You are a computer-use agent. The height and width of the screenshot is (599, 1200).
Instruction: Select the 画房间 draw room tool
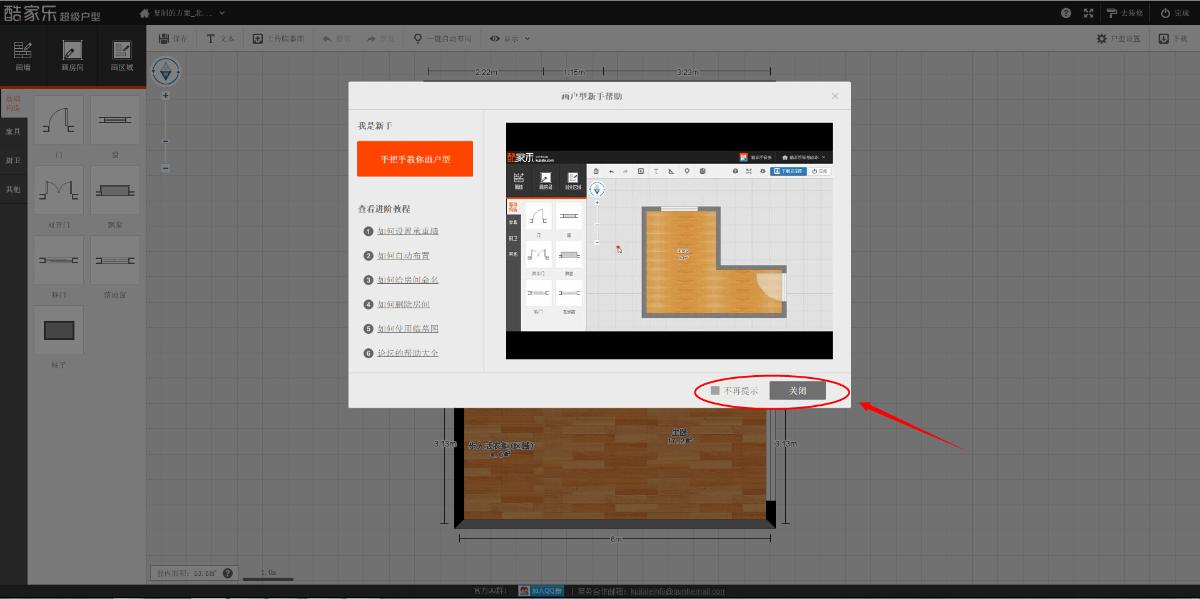(72, 56)
